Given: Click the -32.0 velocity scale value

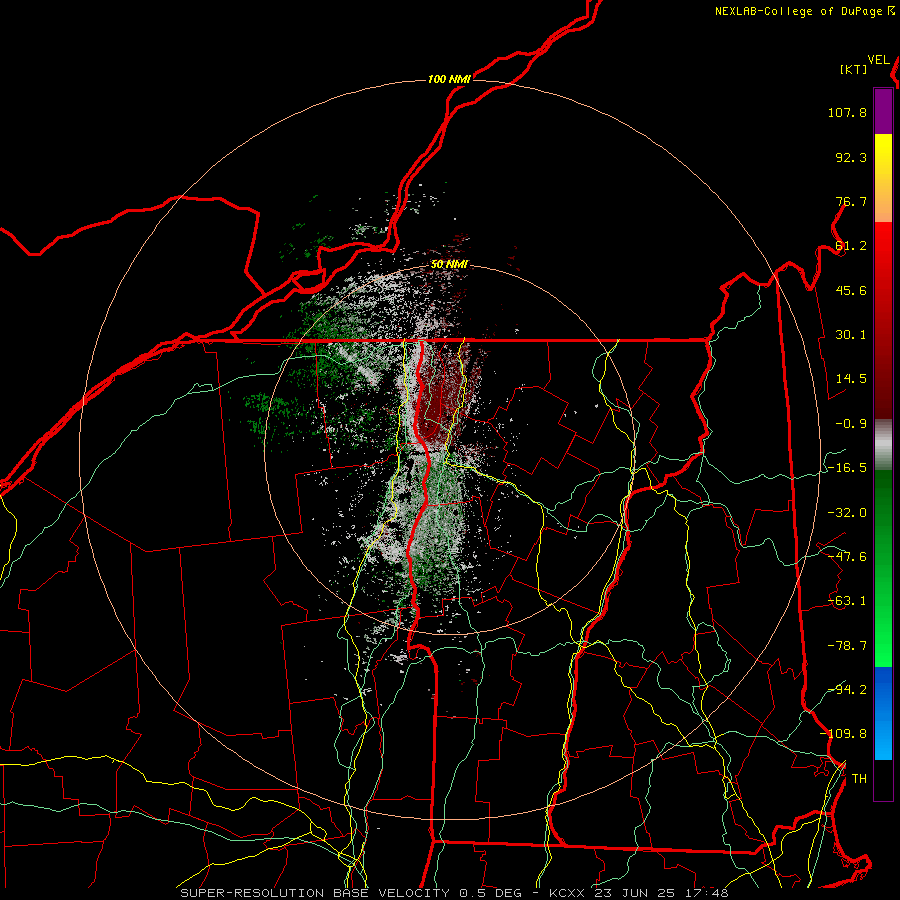Looking at the screenshot, I should pos(847,513).
